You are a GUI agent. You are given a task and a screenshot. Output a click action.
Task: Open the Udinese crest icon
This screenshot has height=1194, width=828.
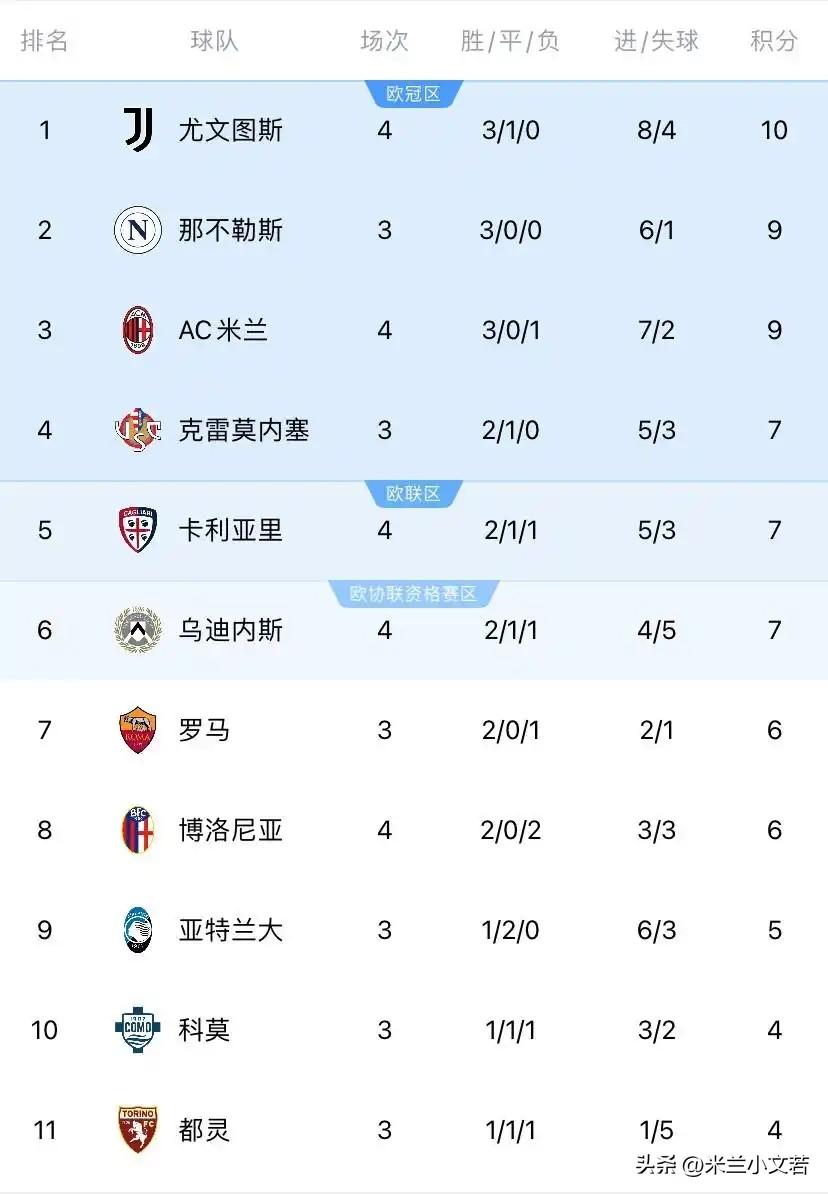coord(138,630)
